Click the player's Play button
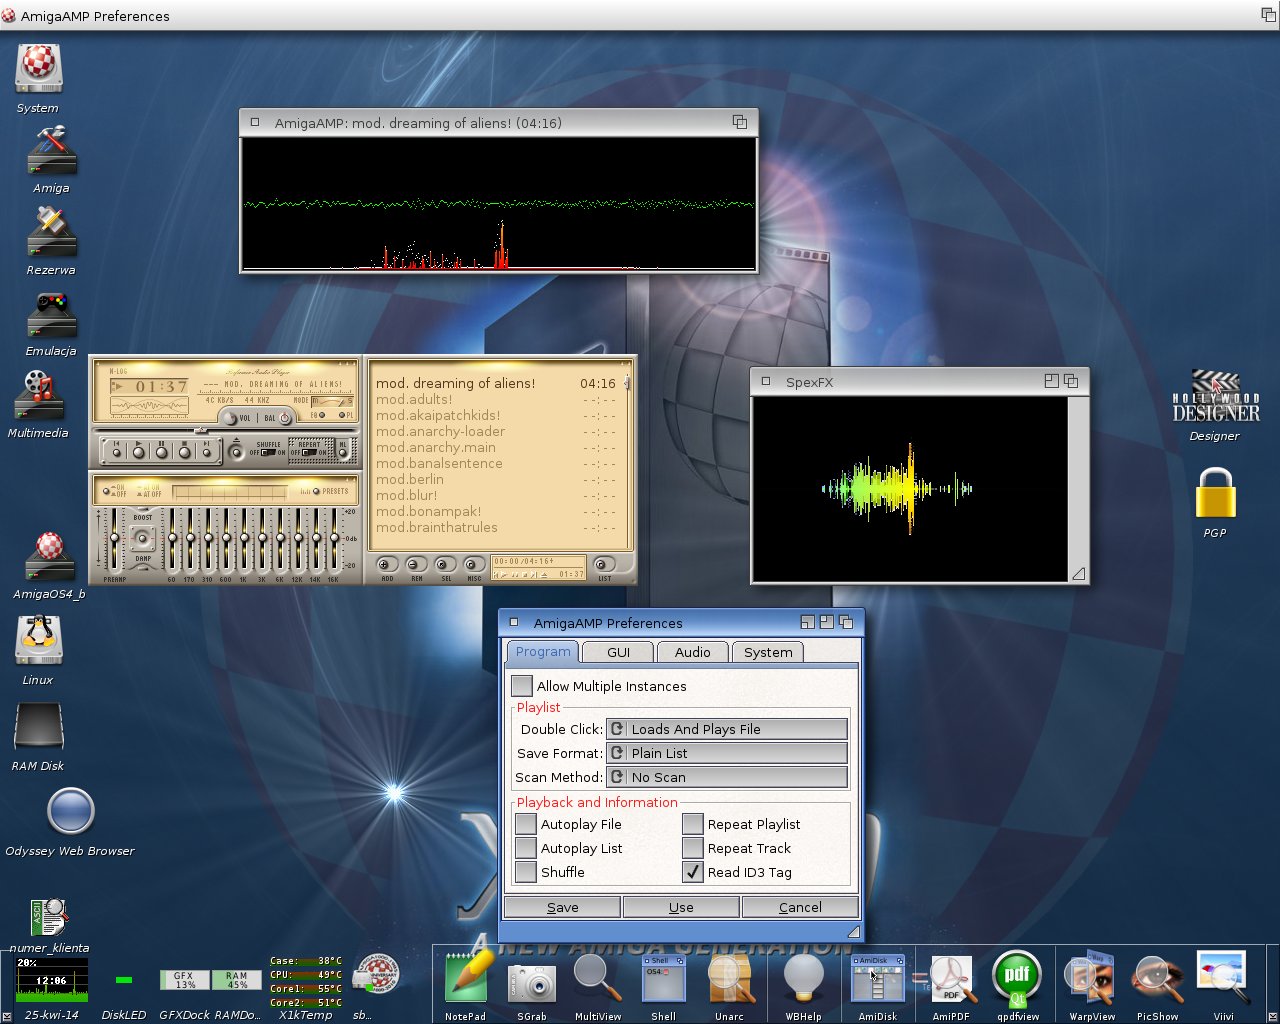 [x=139, y=451]
